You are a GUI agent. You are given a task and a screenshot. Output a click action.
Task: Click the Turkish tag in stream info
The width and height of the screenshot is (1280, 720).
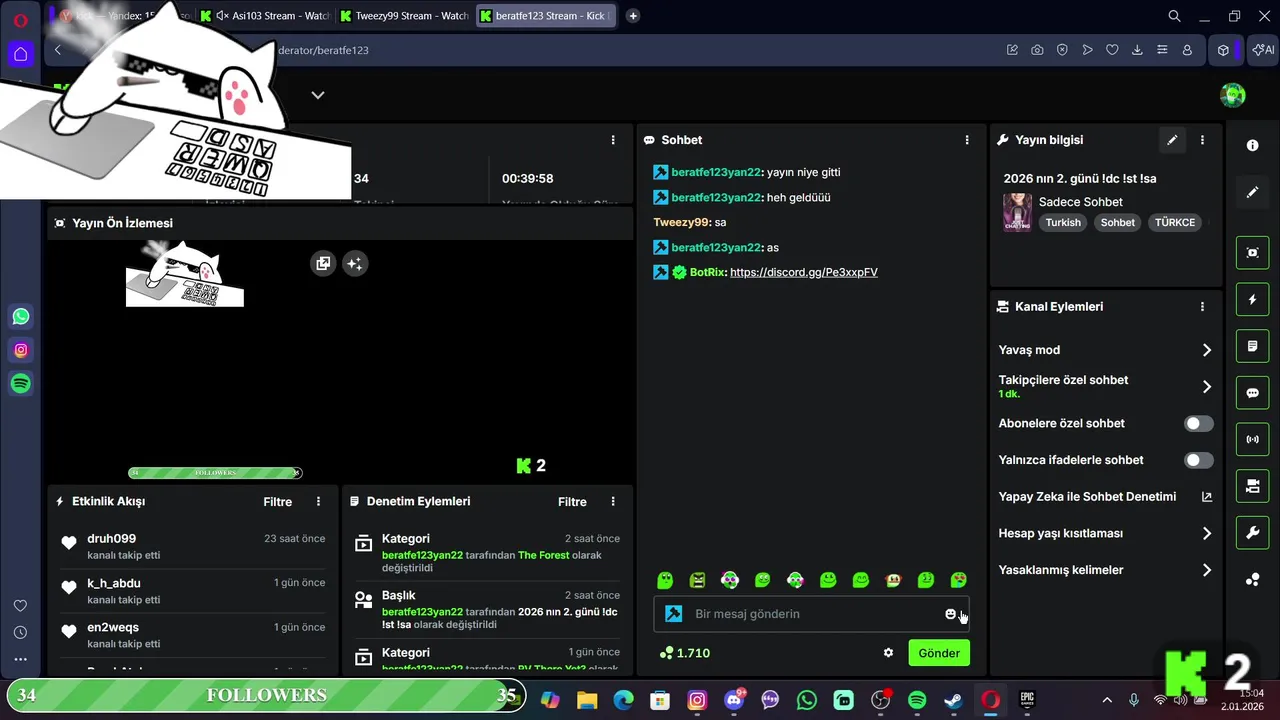(1063, 223)
